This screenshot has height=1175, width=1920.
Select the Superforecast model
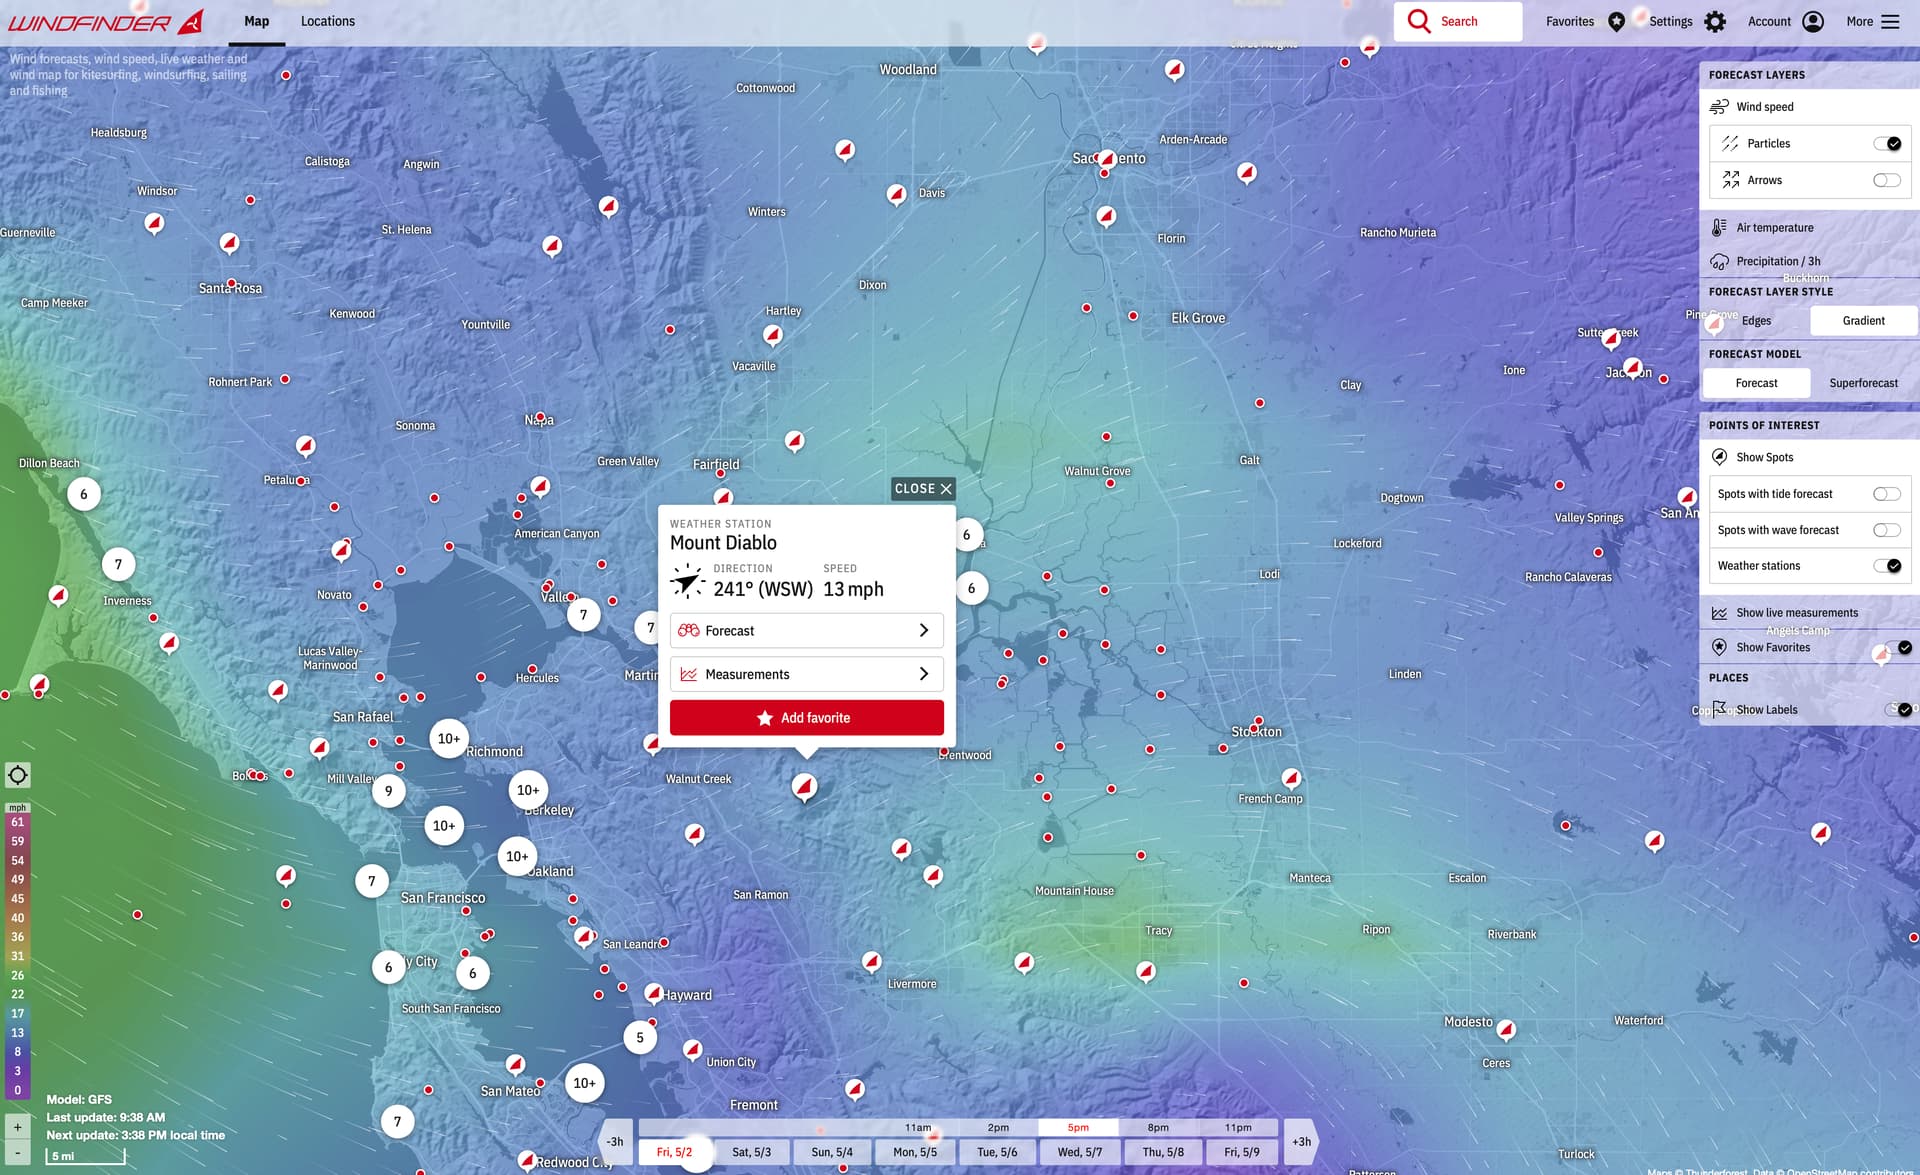1863,383
